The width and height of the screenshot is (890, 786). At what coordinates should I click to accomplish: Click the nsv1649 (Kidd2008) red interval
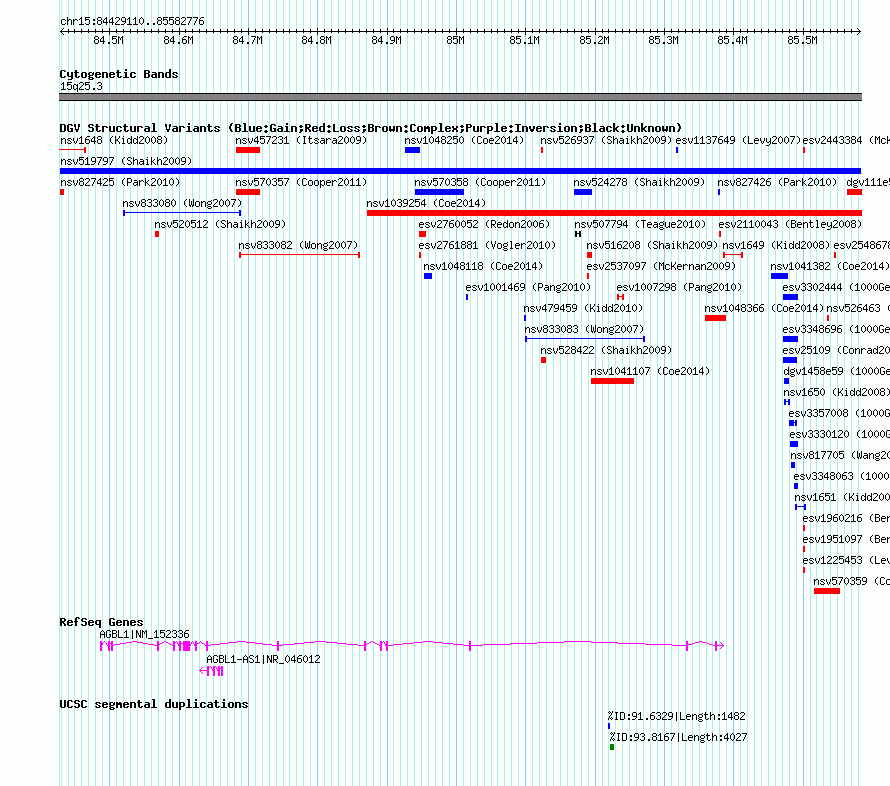pyautogui.click(x=733, y=255)
